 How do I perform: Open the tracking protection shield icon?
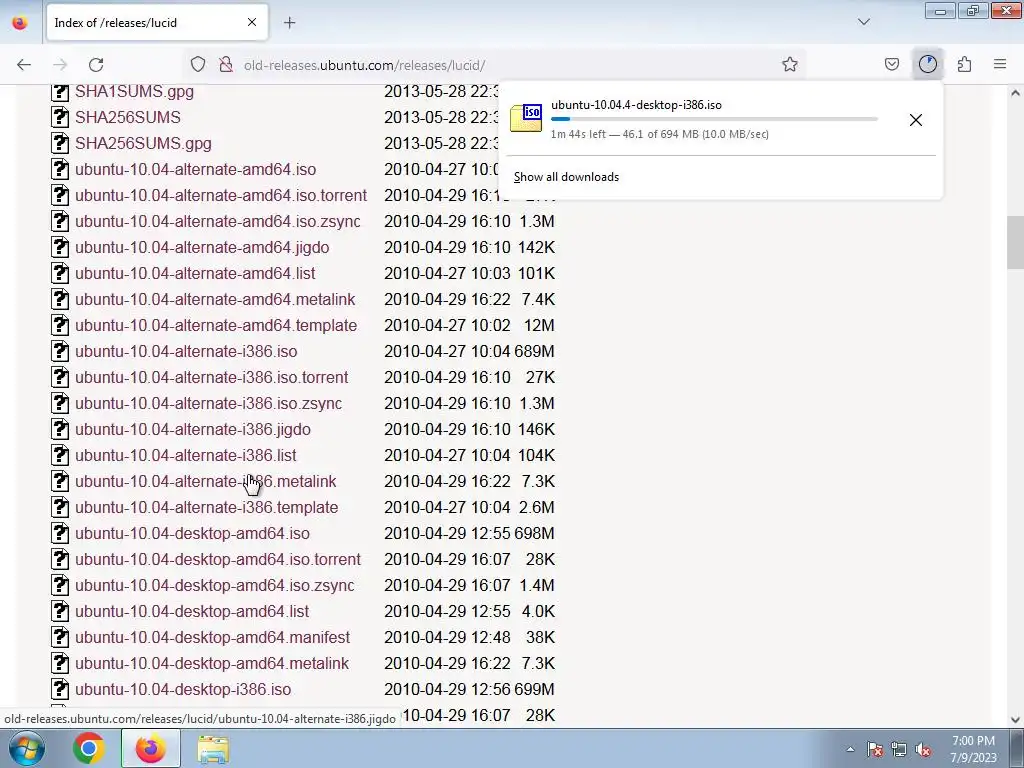(x=198, y=65)
